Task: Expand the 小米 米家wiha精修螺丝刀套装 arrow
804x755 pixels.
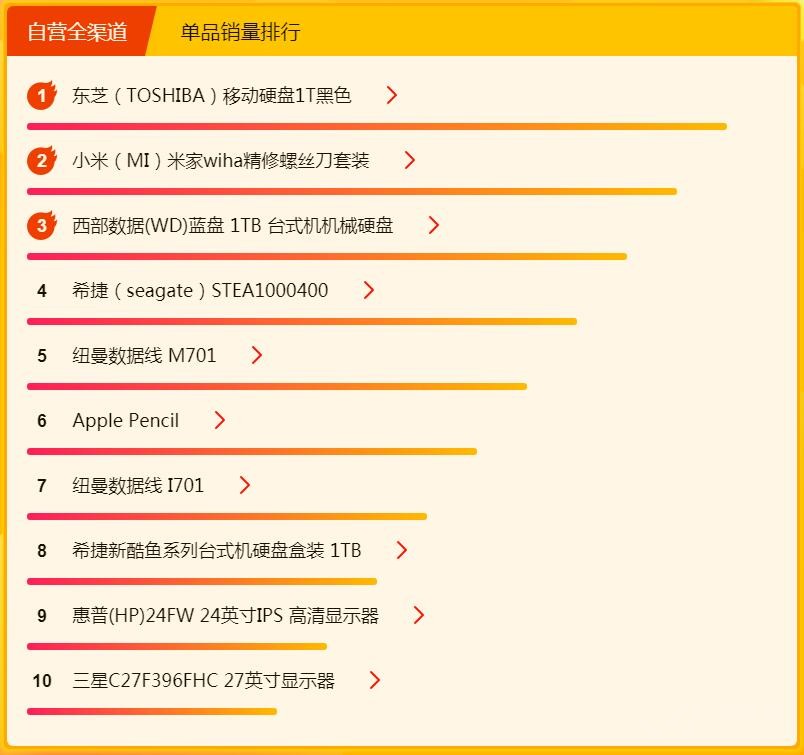Action: pos(409,160)
